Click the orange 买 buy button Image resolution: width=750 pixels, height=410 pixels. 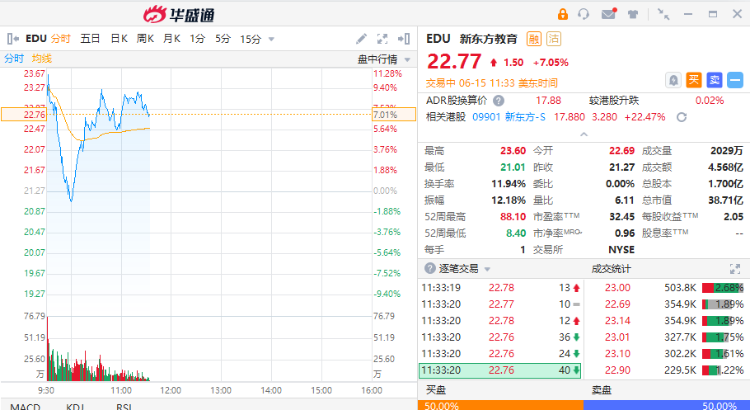tap(694, 80)
